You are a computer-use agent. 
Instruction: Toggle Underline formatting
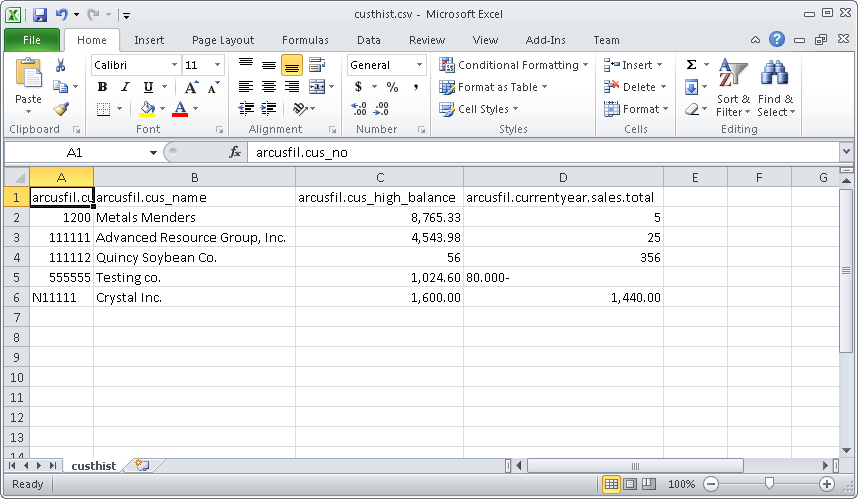click(148, 87)
